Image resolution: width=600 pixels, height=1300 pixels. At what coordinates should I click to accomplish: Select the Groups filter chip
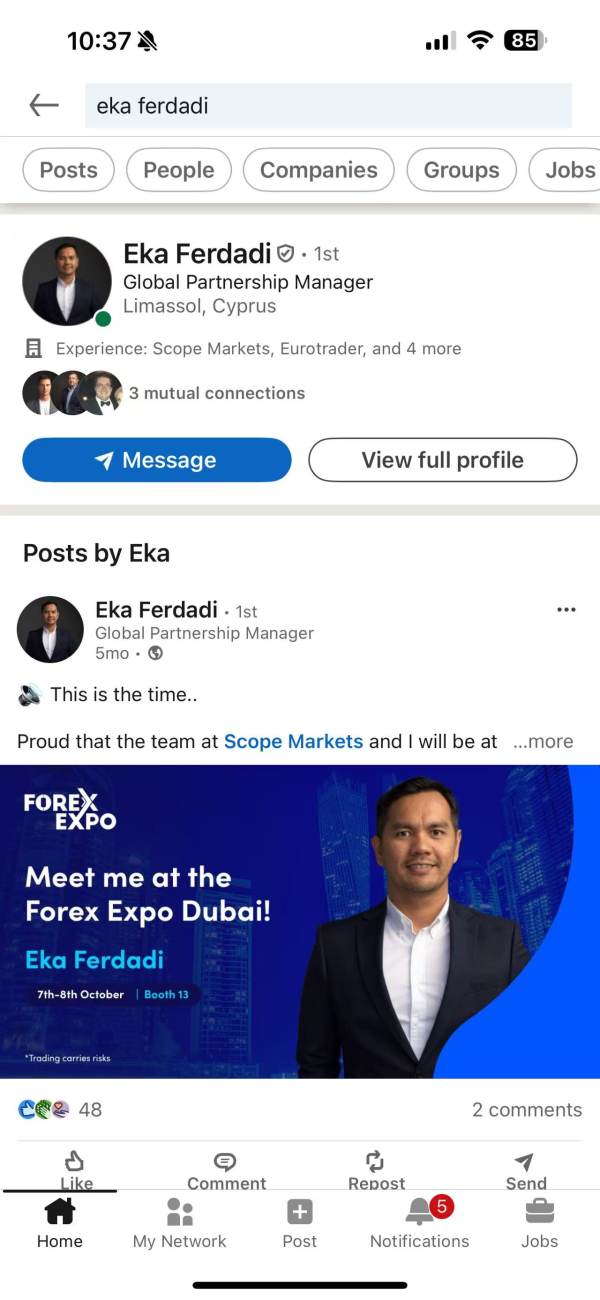pos(461,170)
